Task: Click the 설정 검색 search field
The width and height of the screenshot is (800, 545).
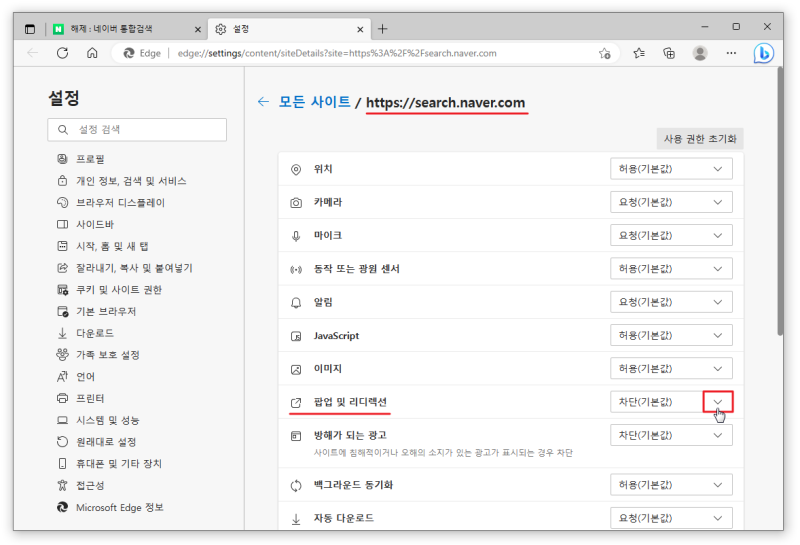Action: tap(137, 130)
